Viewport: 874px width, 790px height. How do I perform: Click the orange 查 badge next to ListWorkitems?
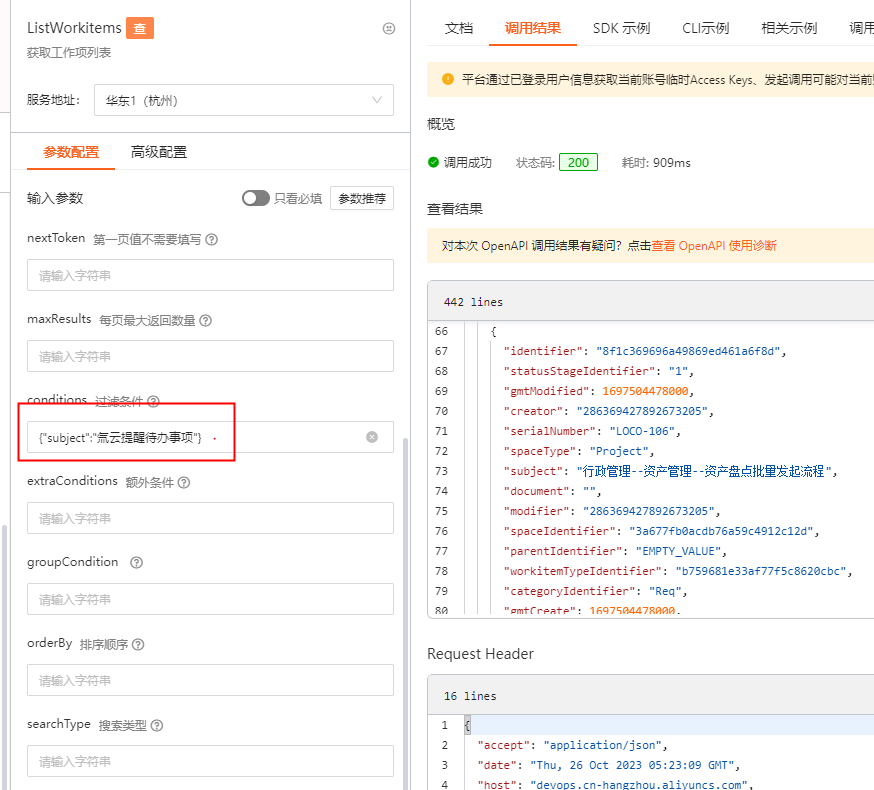140,28
